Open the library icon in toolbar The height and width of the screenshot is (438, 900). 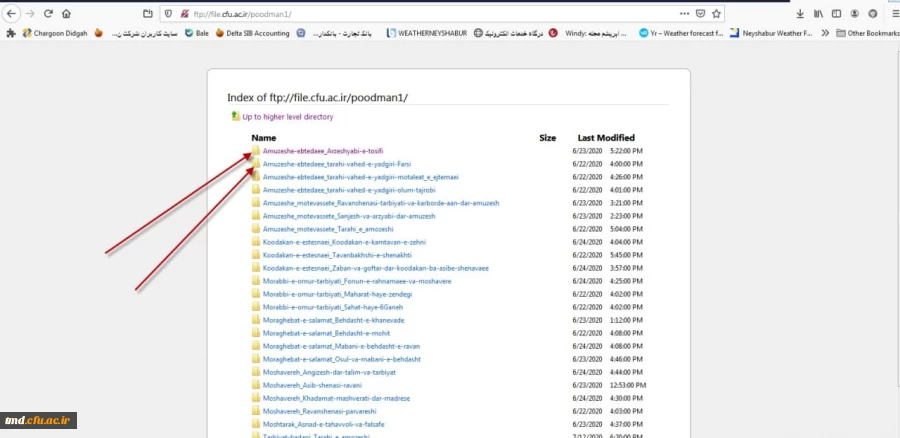pyautogui.click(x=819, y=14)
